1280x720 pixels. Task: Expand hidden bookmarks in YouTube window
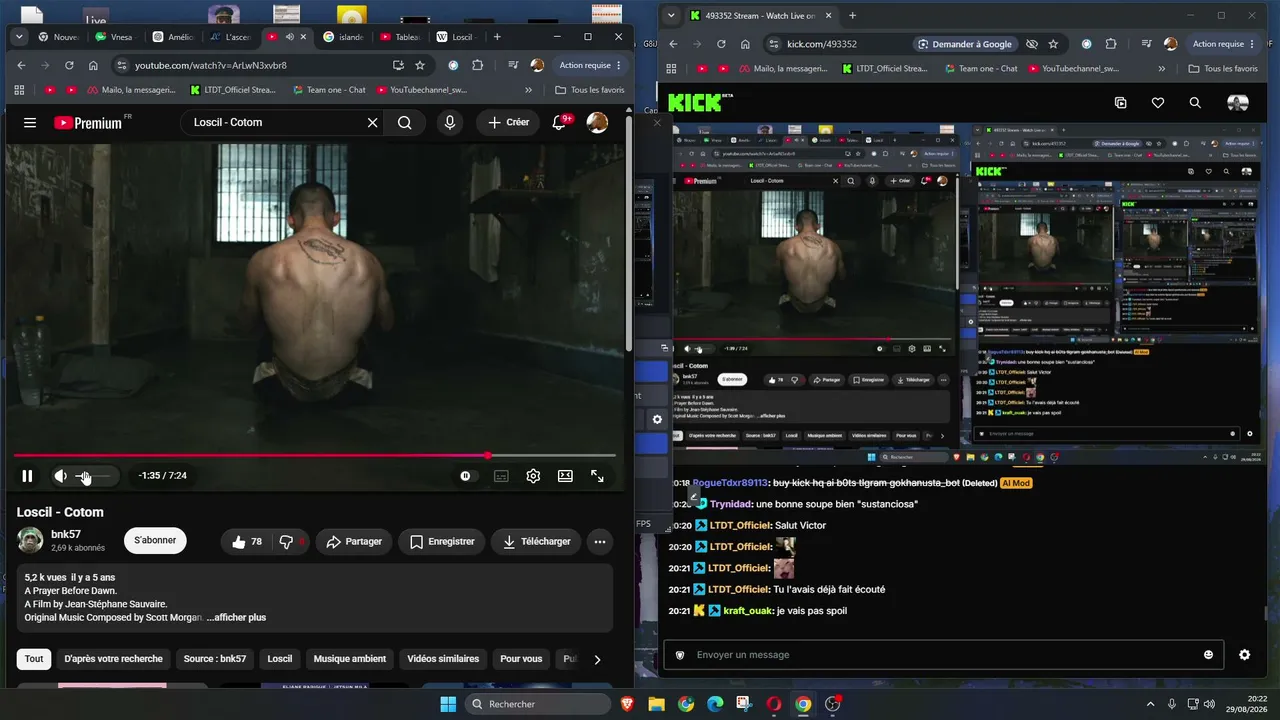[x=528, y=90]
